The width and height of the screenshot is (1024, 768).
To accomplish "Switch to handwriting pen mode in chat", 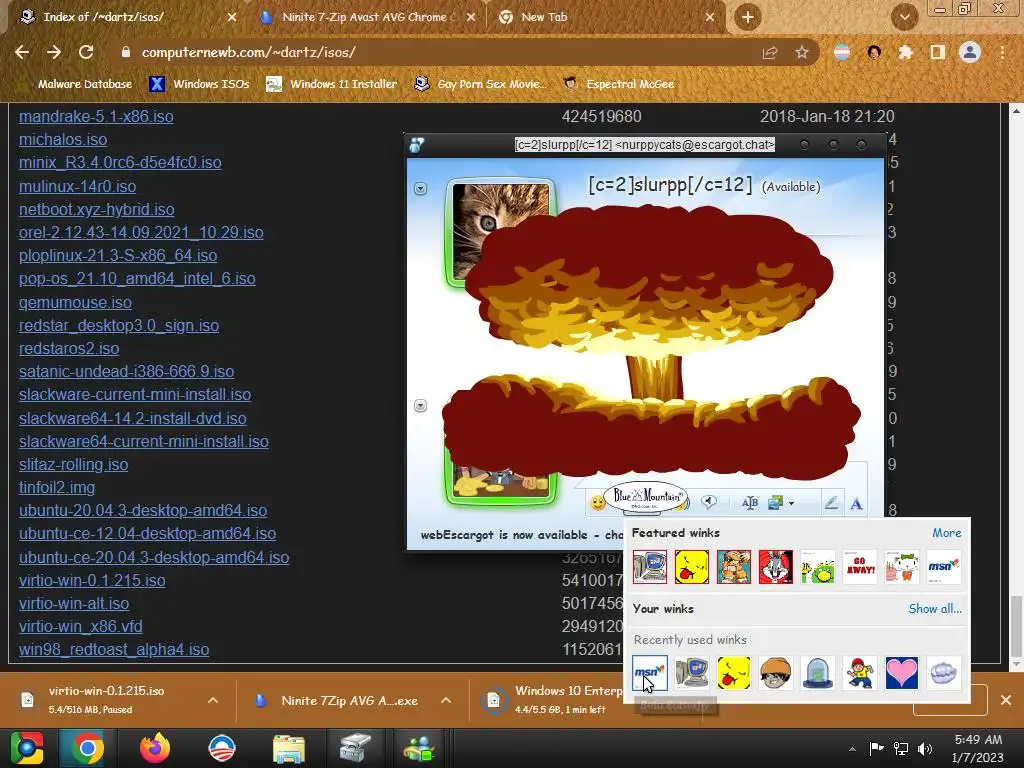I will click(831, 502).
